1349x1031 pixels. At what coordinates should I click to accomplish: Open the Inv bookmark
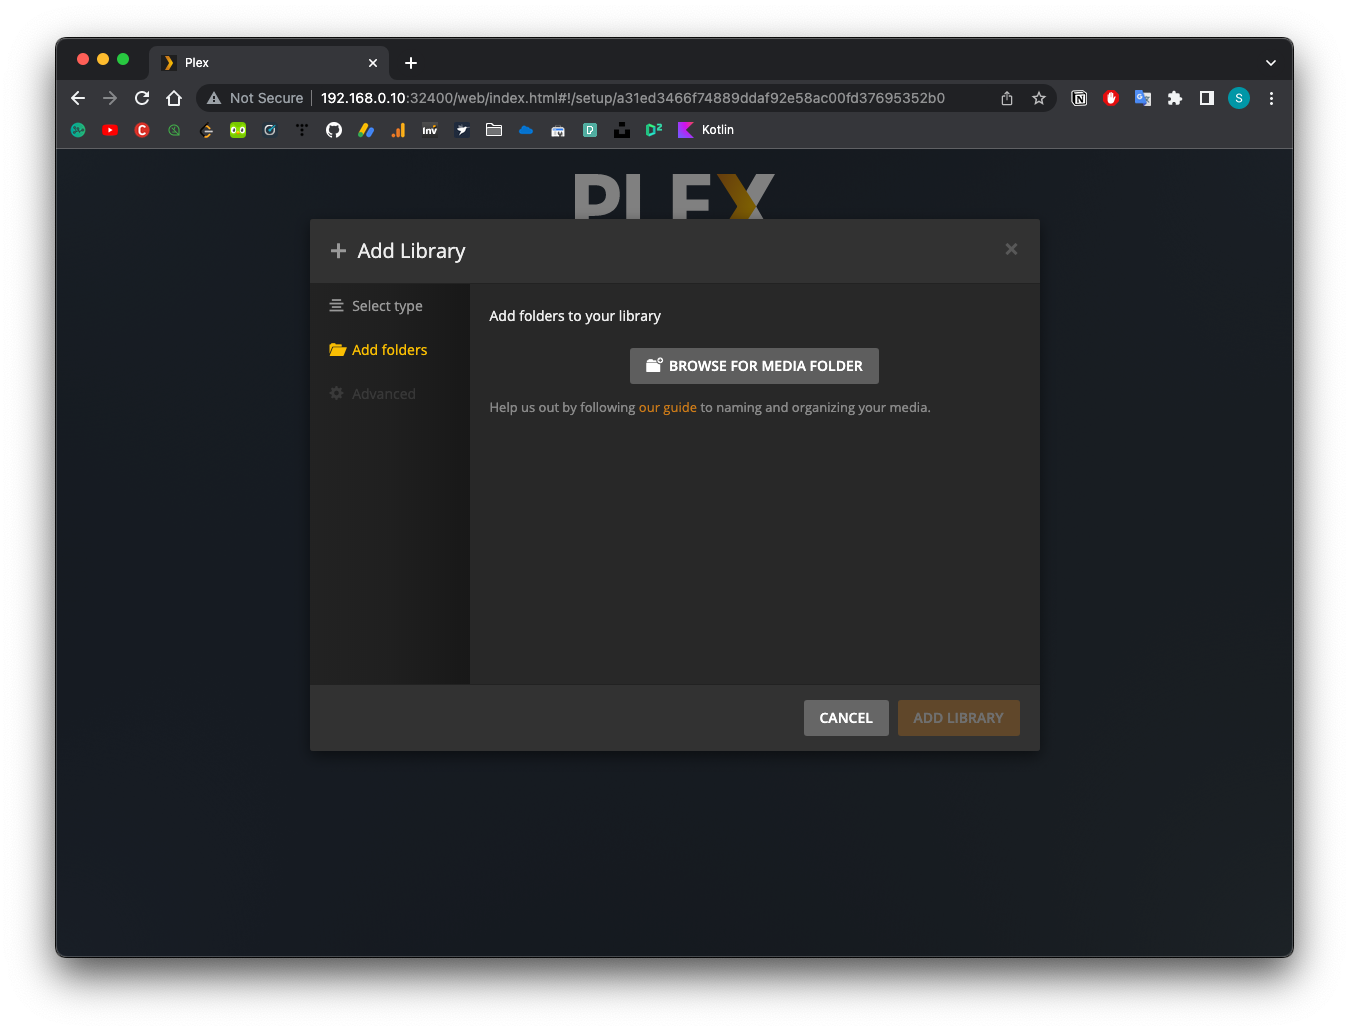click(430, 130)
